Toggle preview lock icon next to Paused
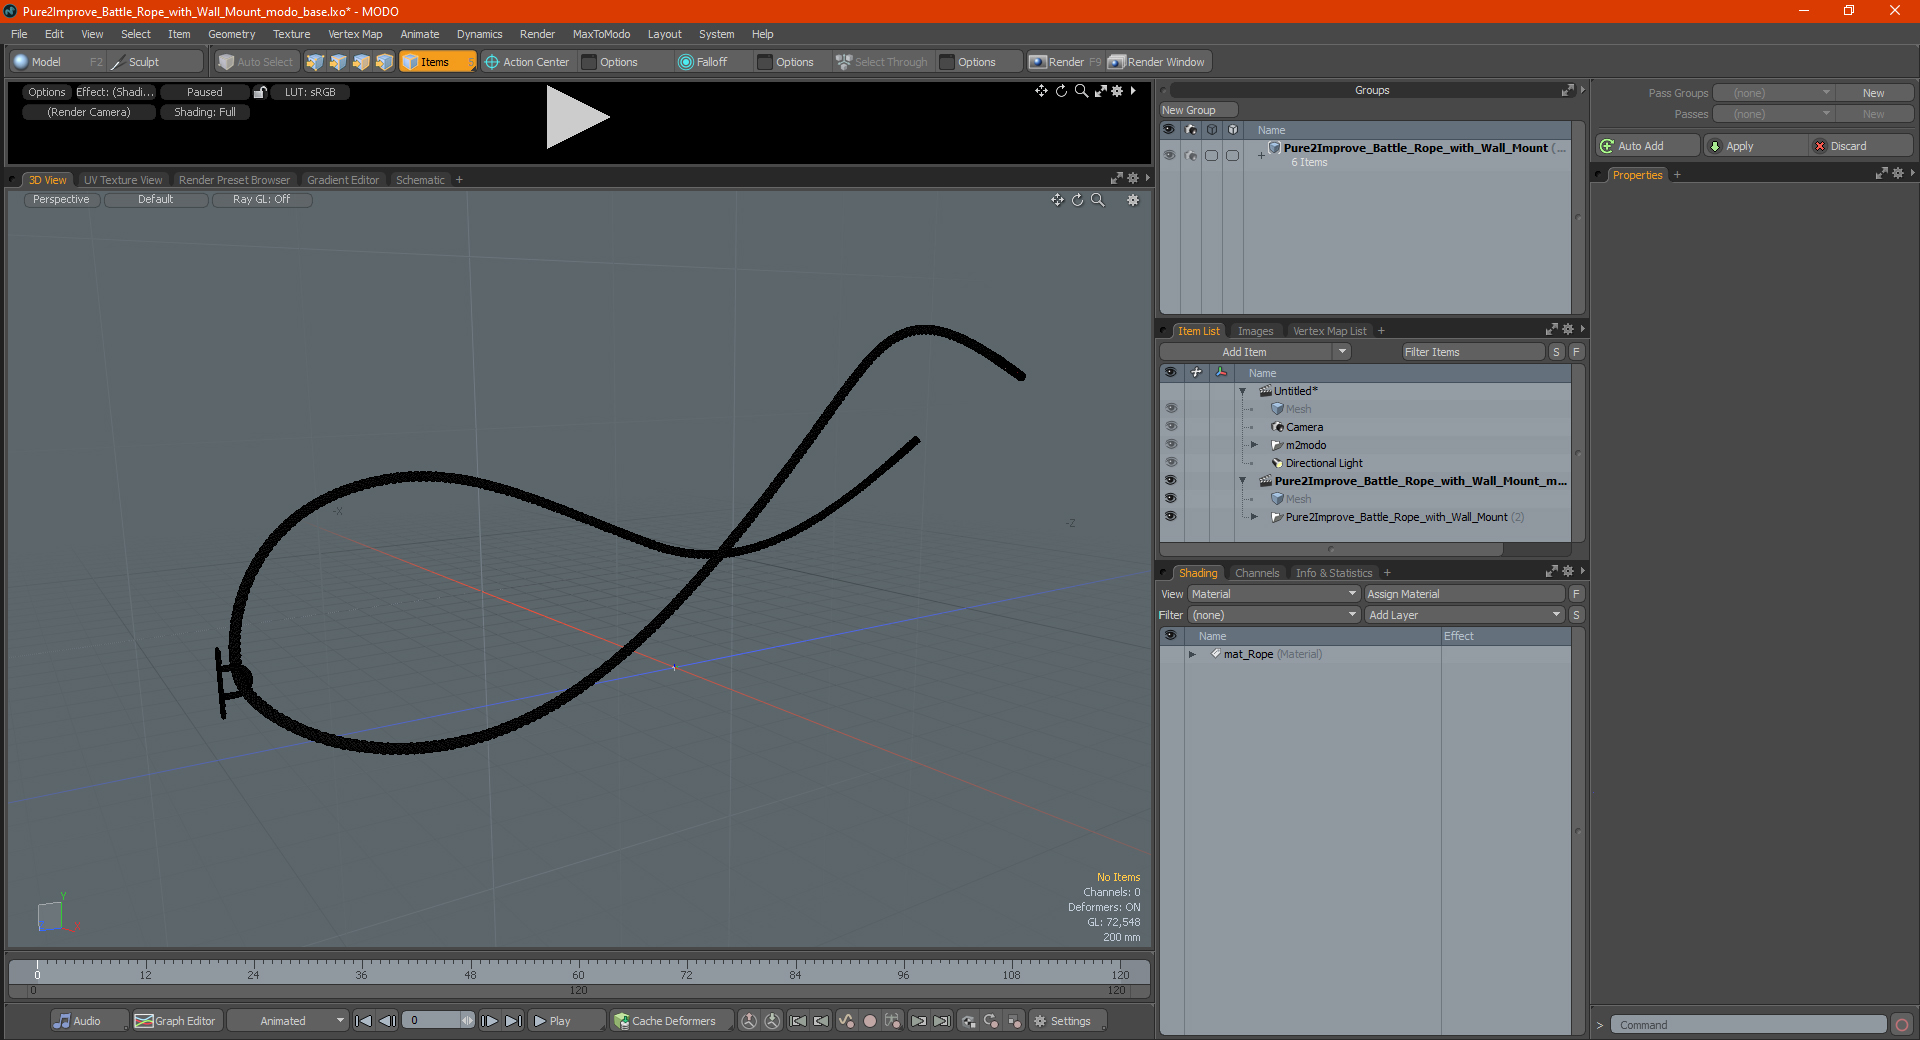1920x1040 pixels. (x=260, y=92)
